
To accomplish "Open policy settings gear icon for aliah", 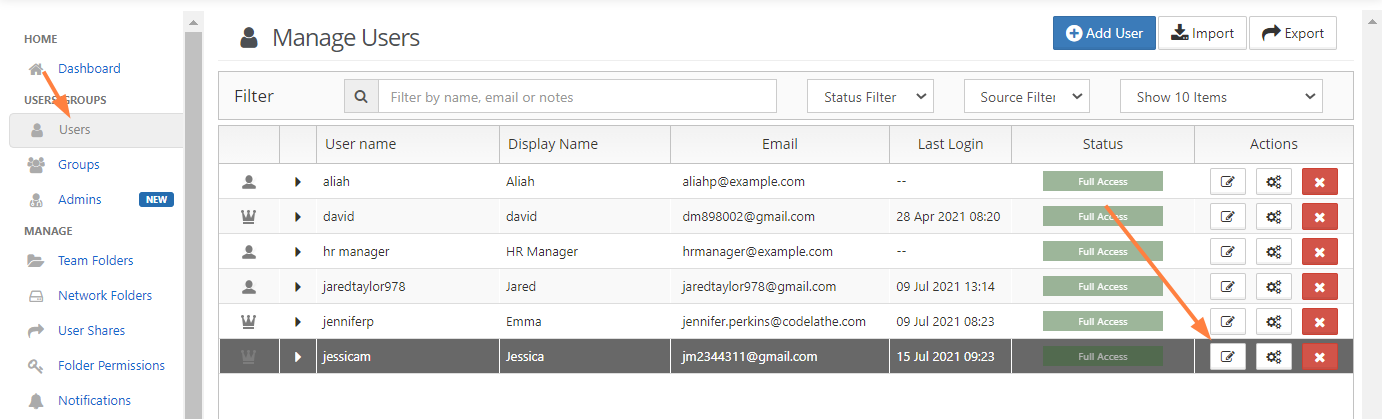I will [1274, 182].
